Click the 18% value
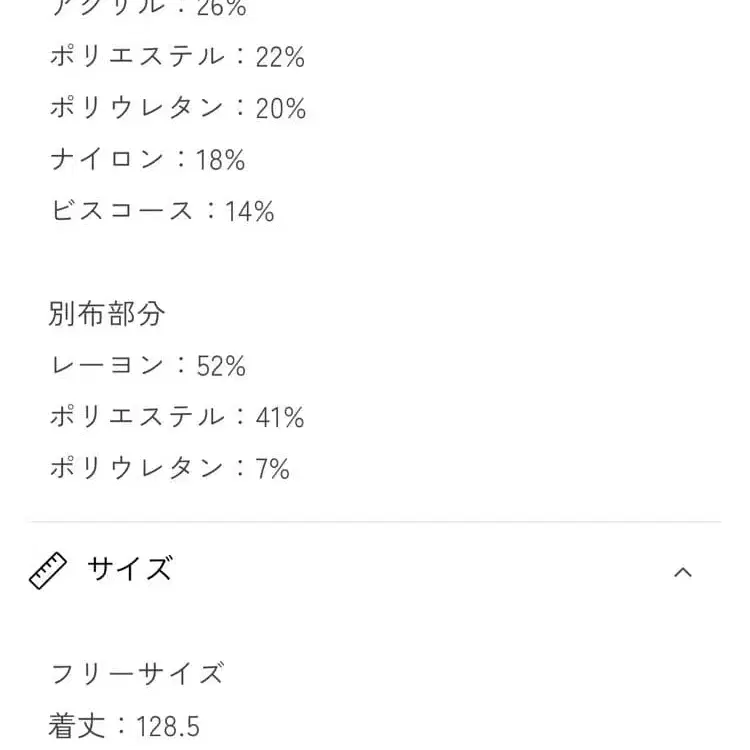Viewport: 750px width, 750px height. click(221, 160)
